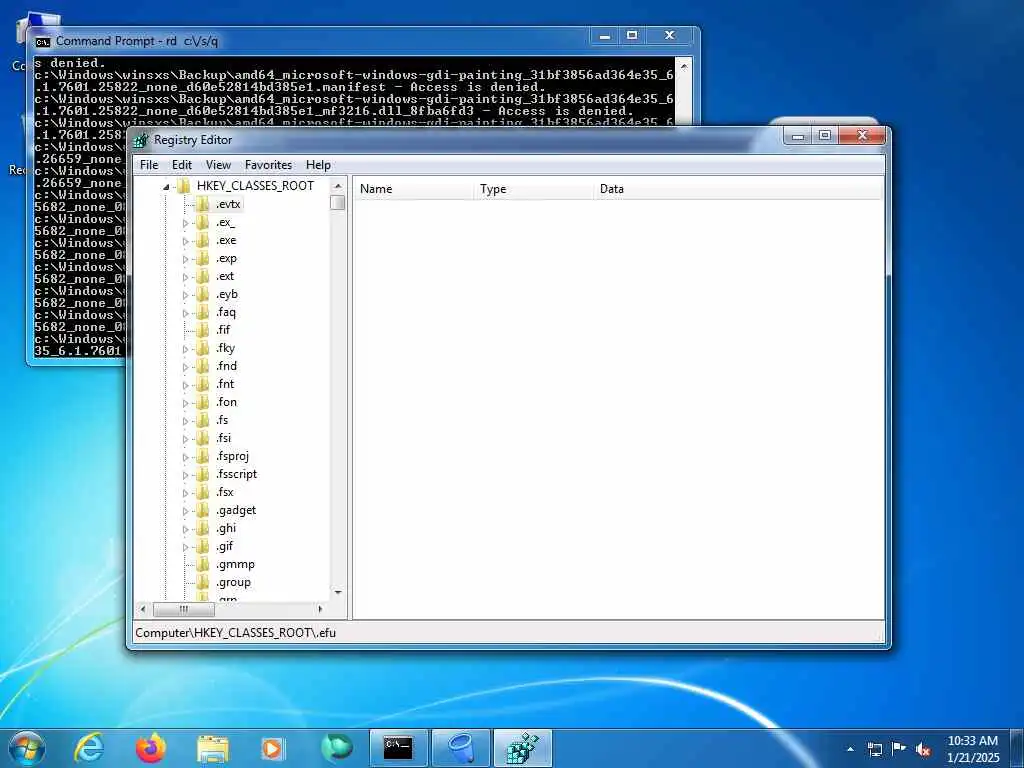Click the Type column header
This screenshot has width=1024, height=768.
point(534,189)
